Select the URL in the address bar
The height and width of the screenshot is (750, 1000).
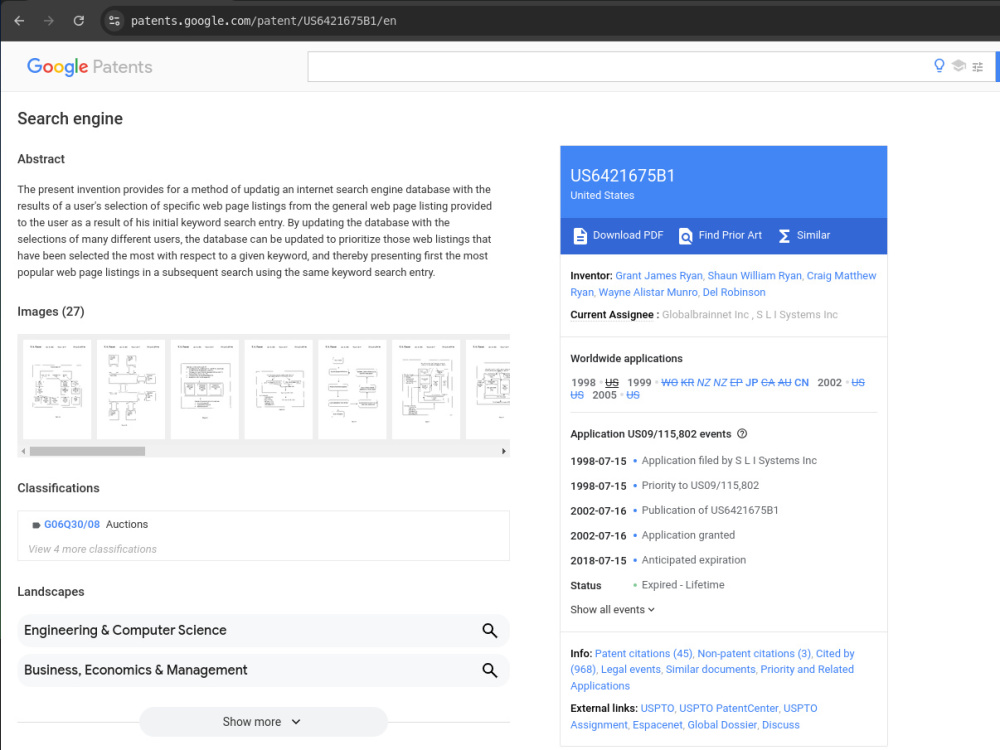(x=263, y=21)
